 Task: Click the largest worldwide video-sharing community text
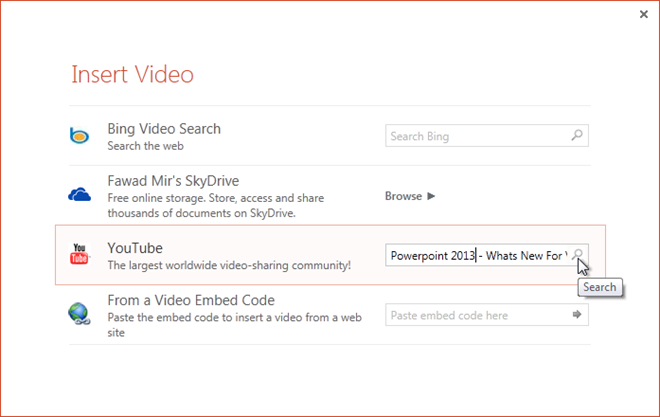tap(229, 266)
